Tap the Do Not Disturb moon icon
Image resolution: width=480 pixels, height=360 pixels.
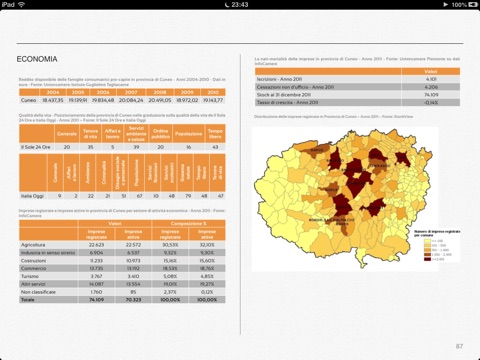click(x=227, y=5)
